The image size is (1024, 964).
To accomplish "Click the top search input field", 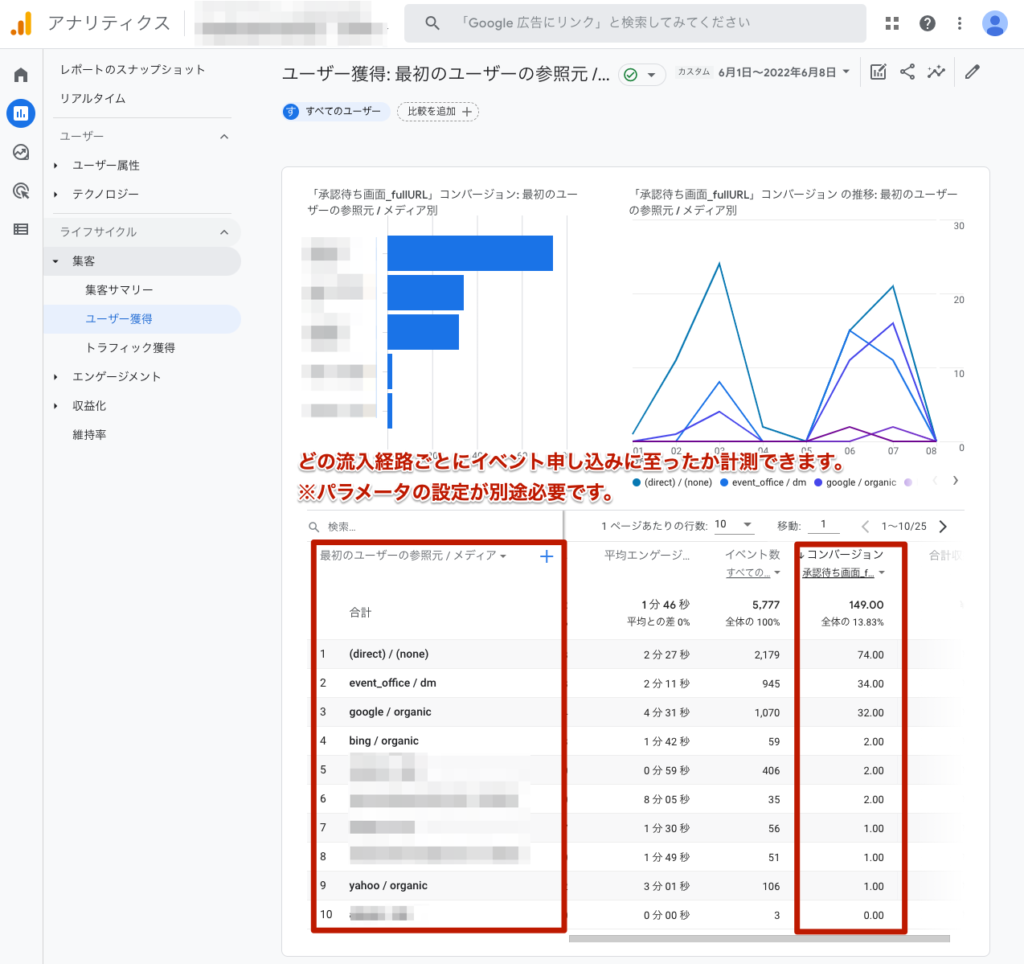I will tap(635, 23).
